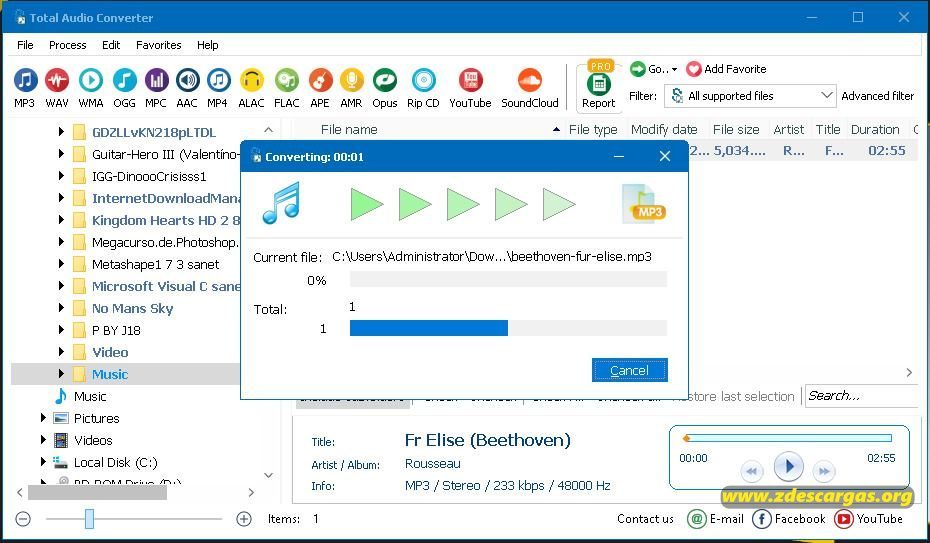
Task: Rewind the preview track
Action: click(x=752, y=471)
